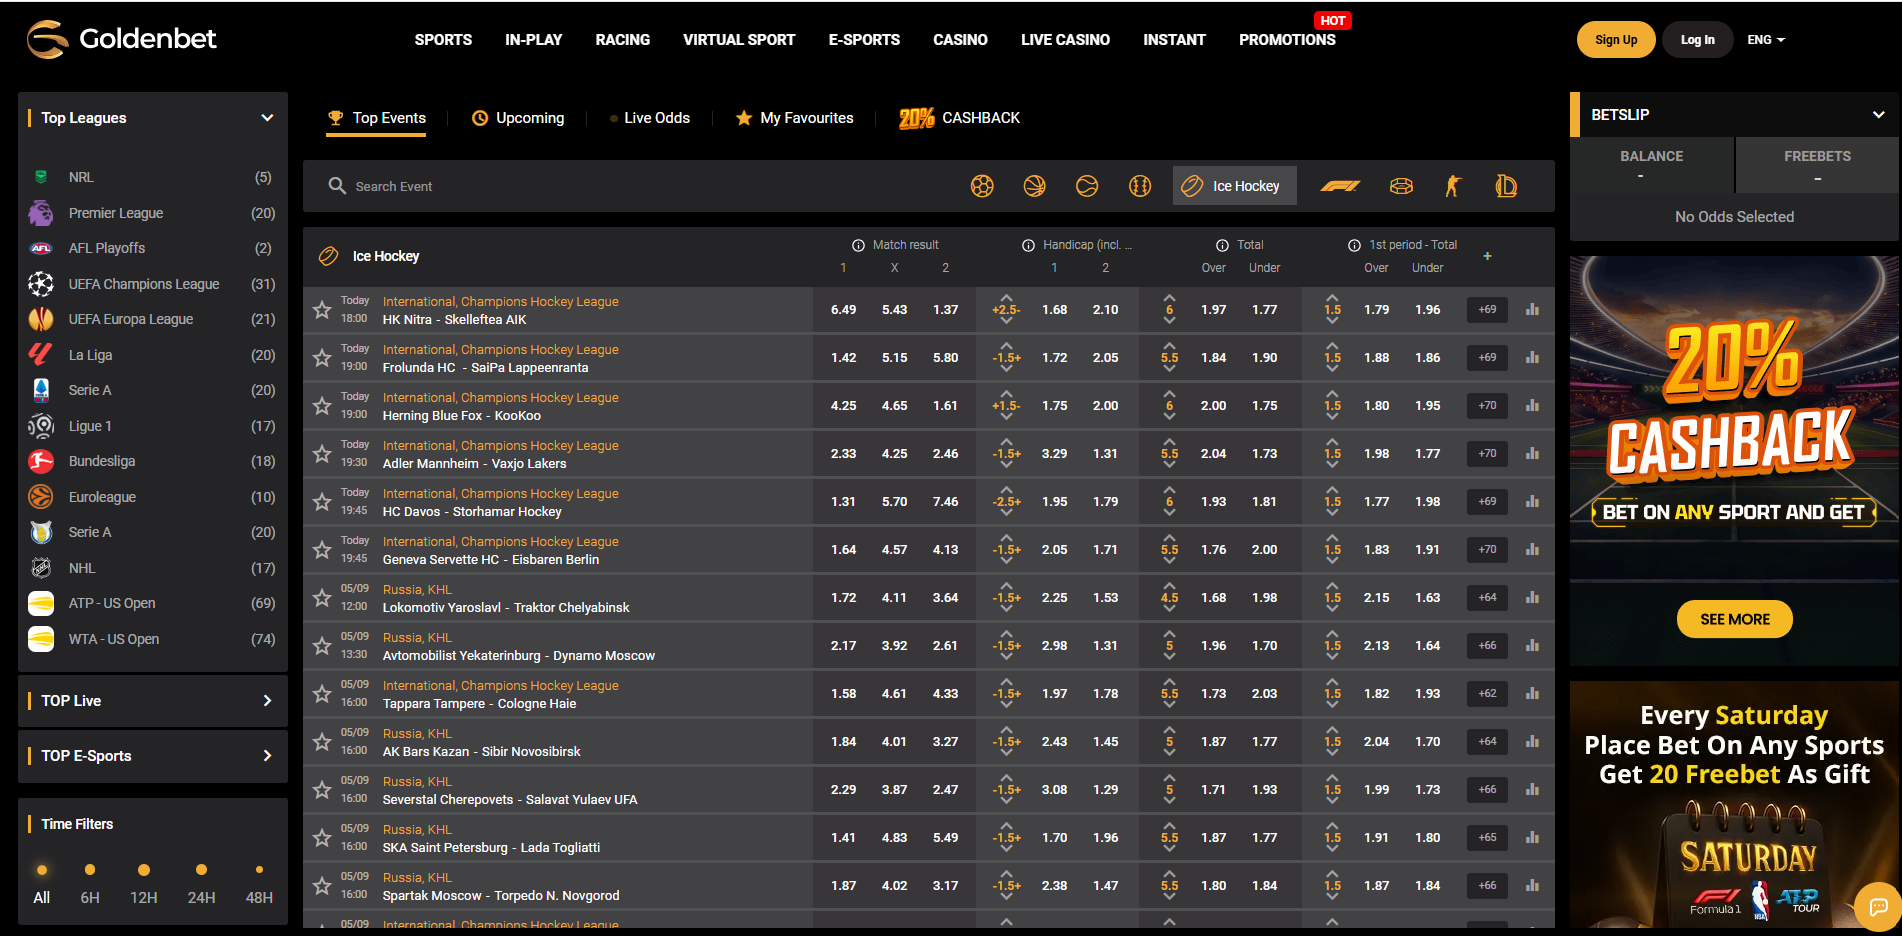Open statistics for Lokomotiv Yaroslavl match
Viewport: 1902px width, 936px height.
[1532, 598]
